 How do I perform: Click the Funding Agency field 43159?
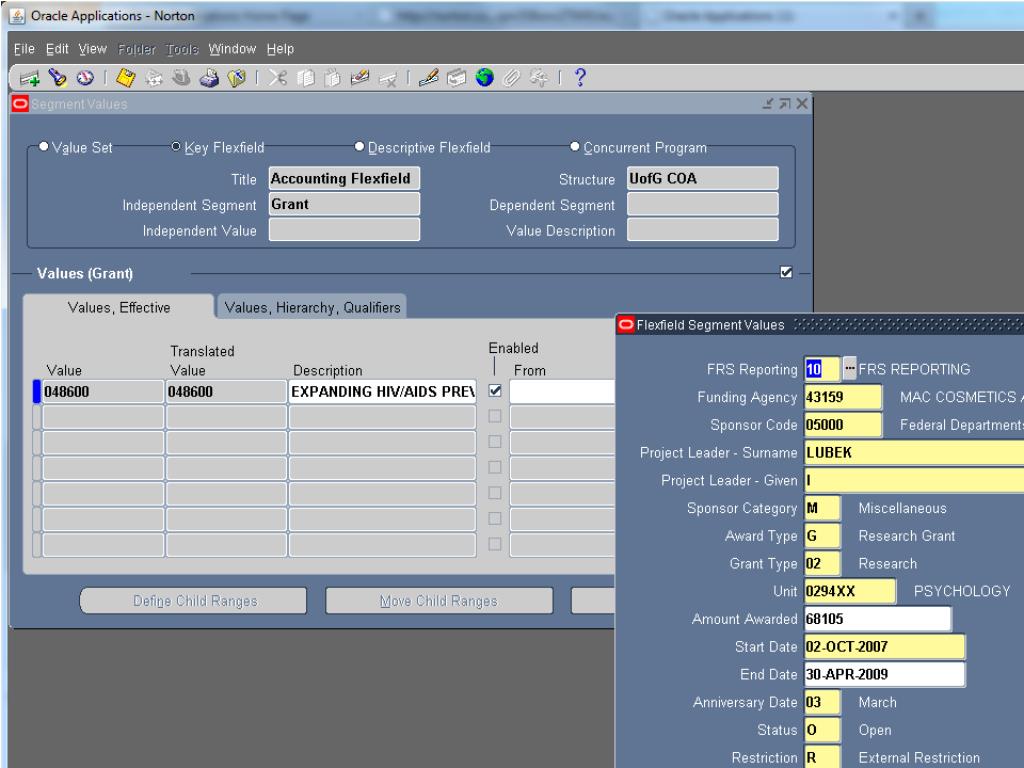(842, 396)
